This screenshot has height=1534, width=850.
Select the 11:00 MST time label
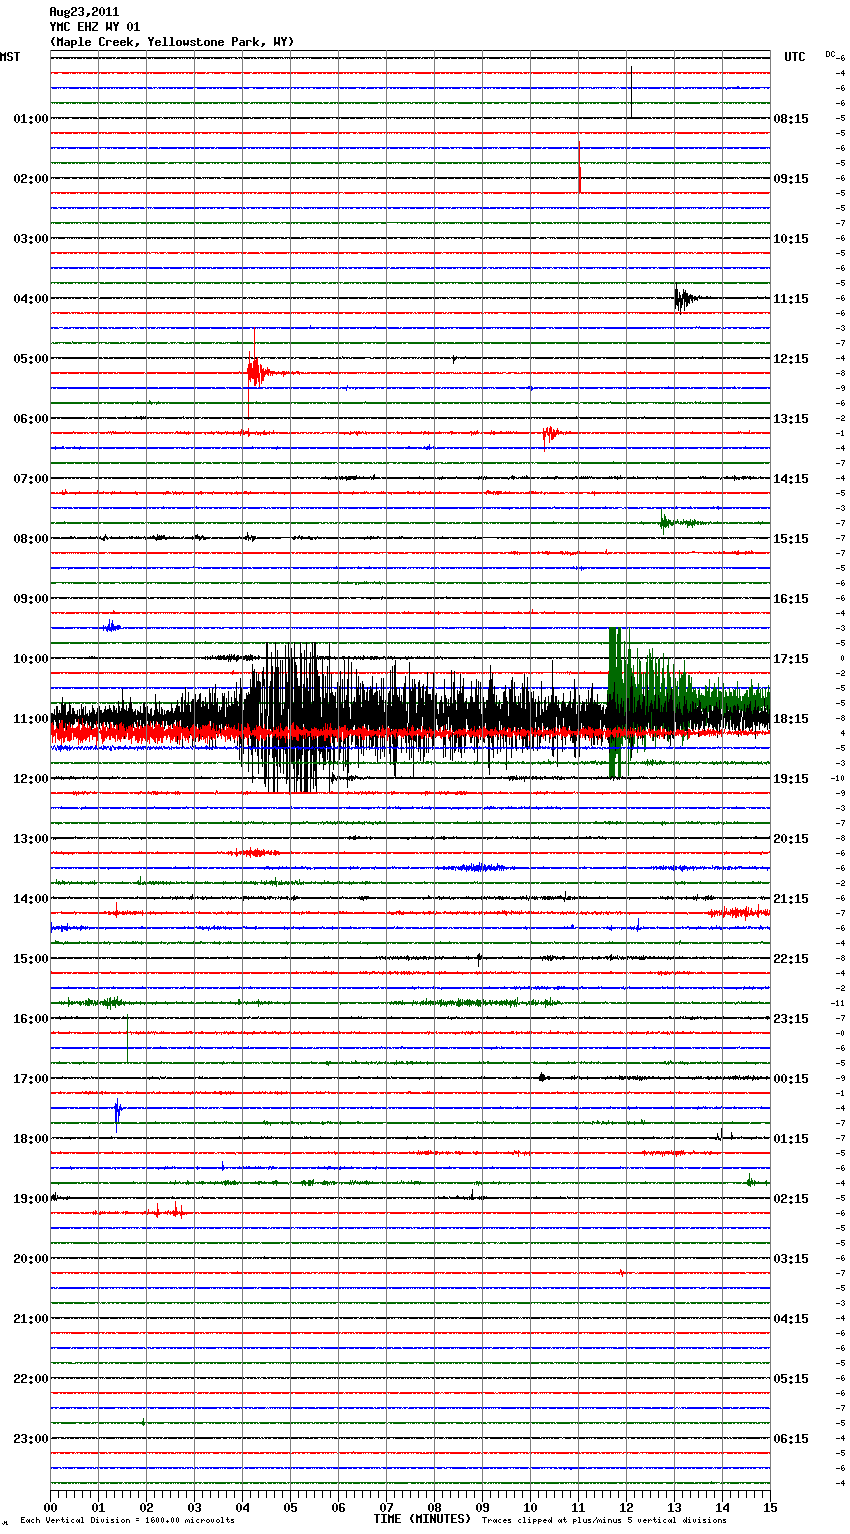coord(31,719)
